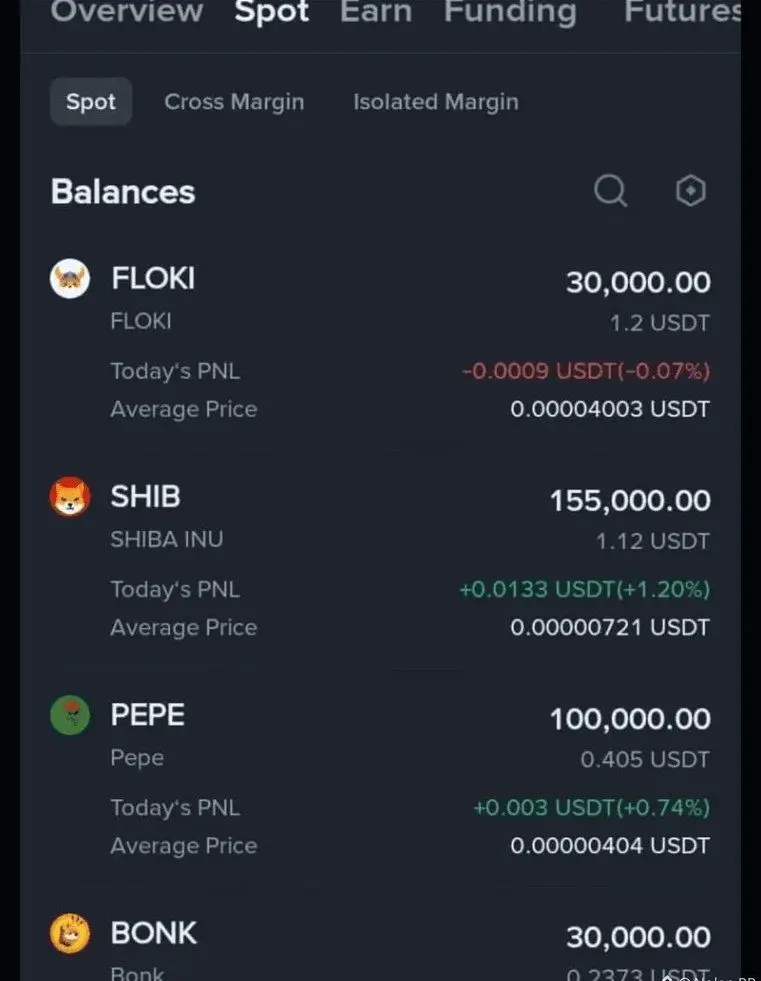
Task: Tap the SHIB coin logo
Action: click(x=70, y=497)
